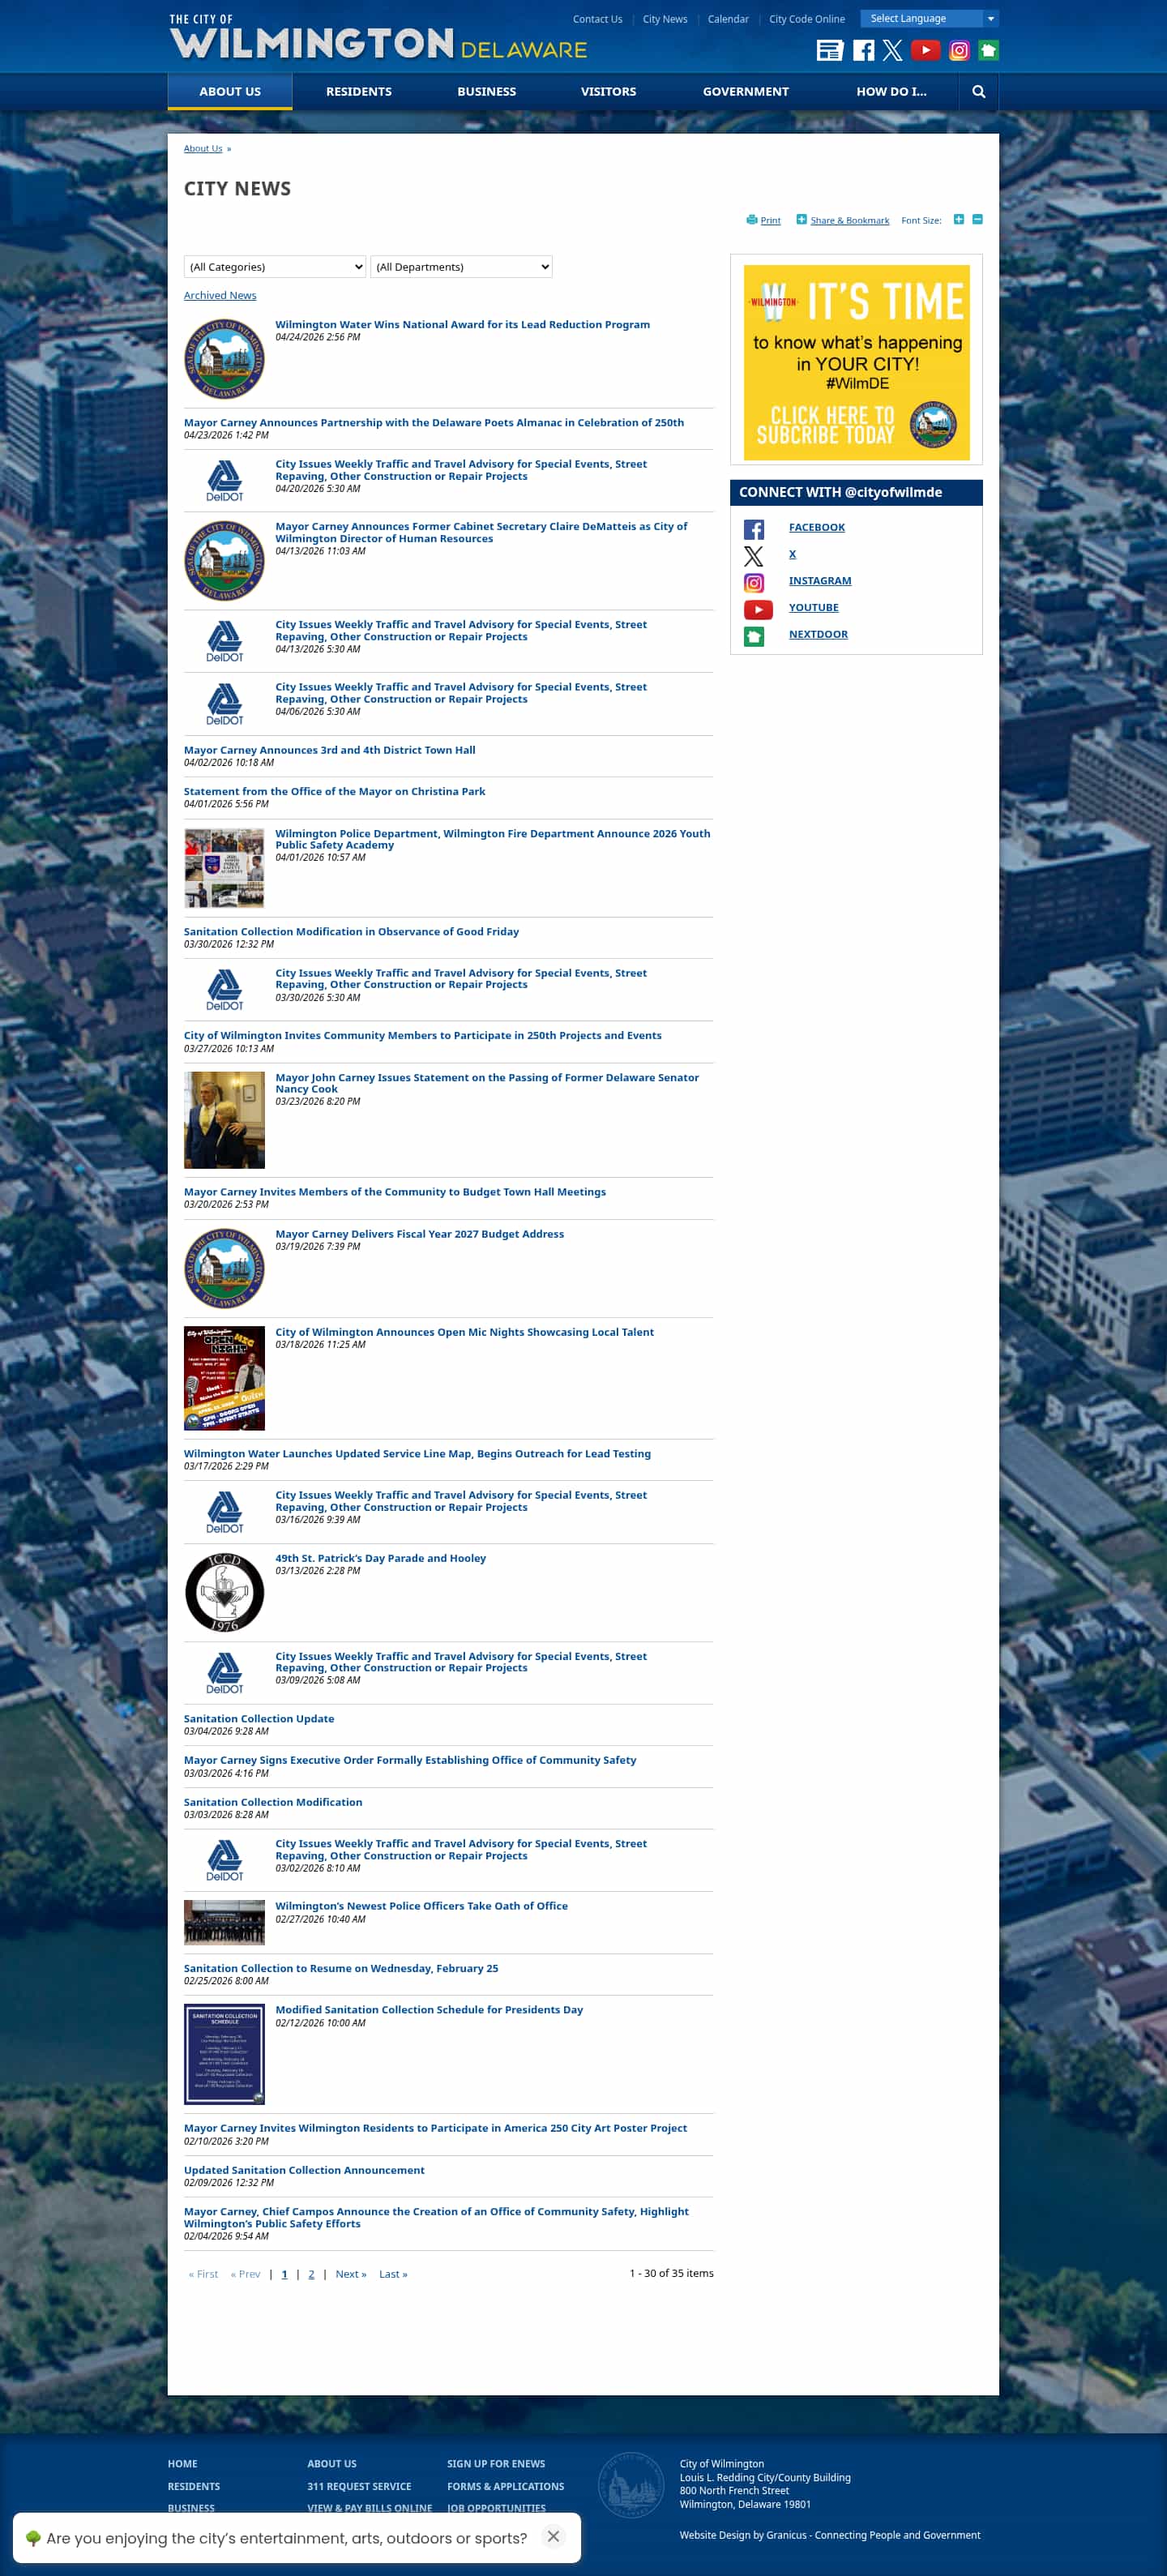This screenshot has width=1167, height=2576.
Task: Open Fiscal Year 2027 Budget Address article
Action: [x=420, y=1234]
